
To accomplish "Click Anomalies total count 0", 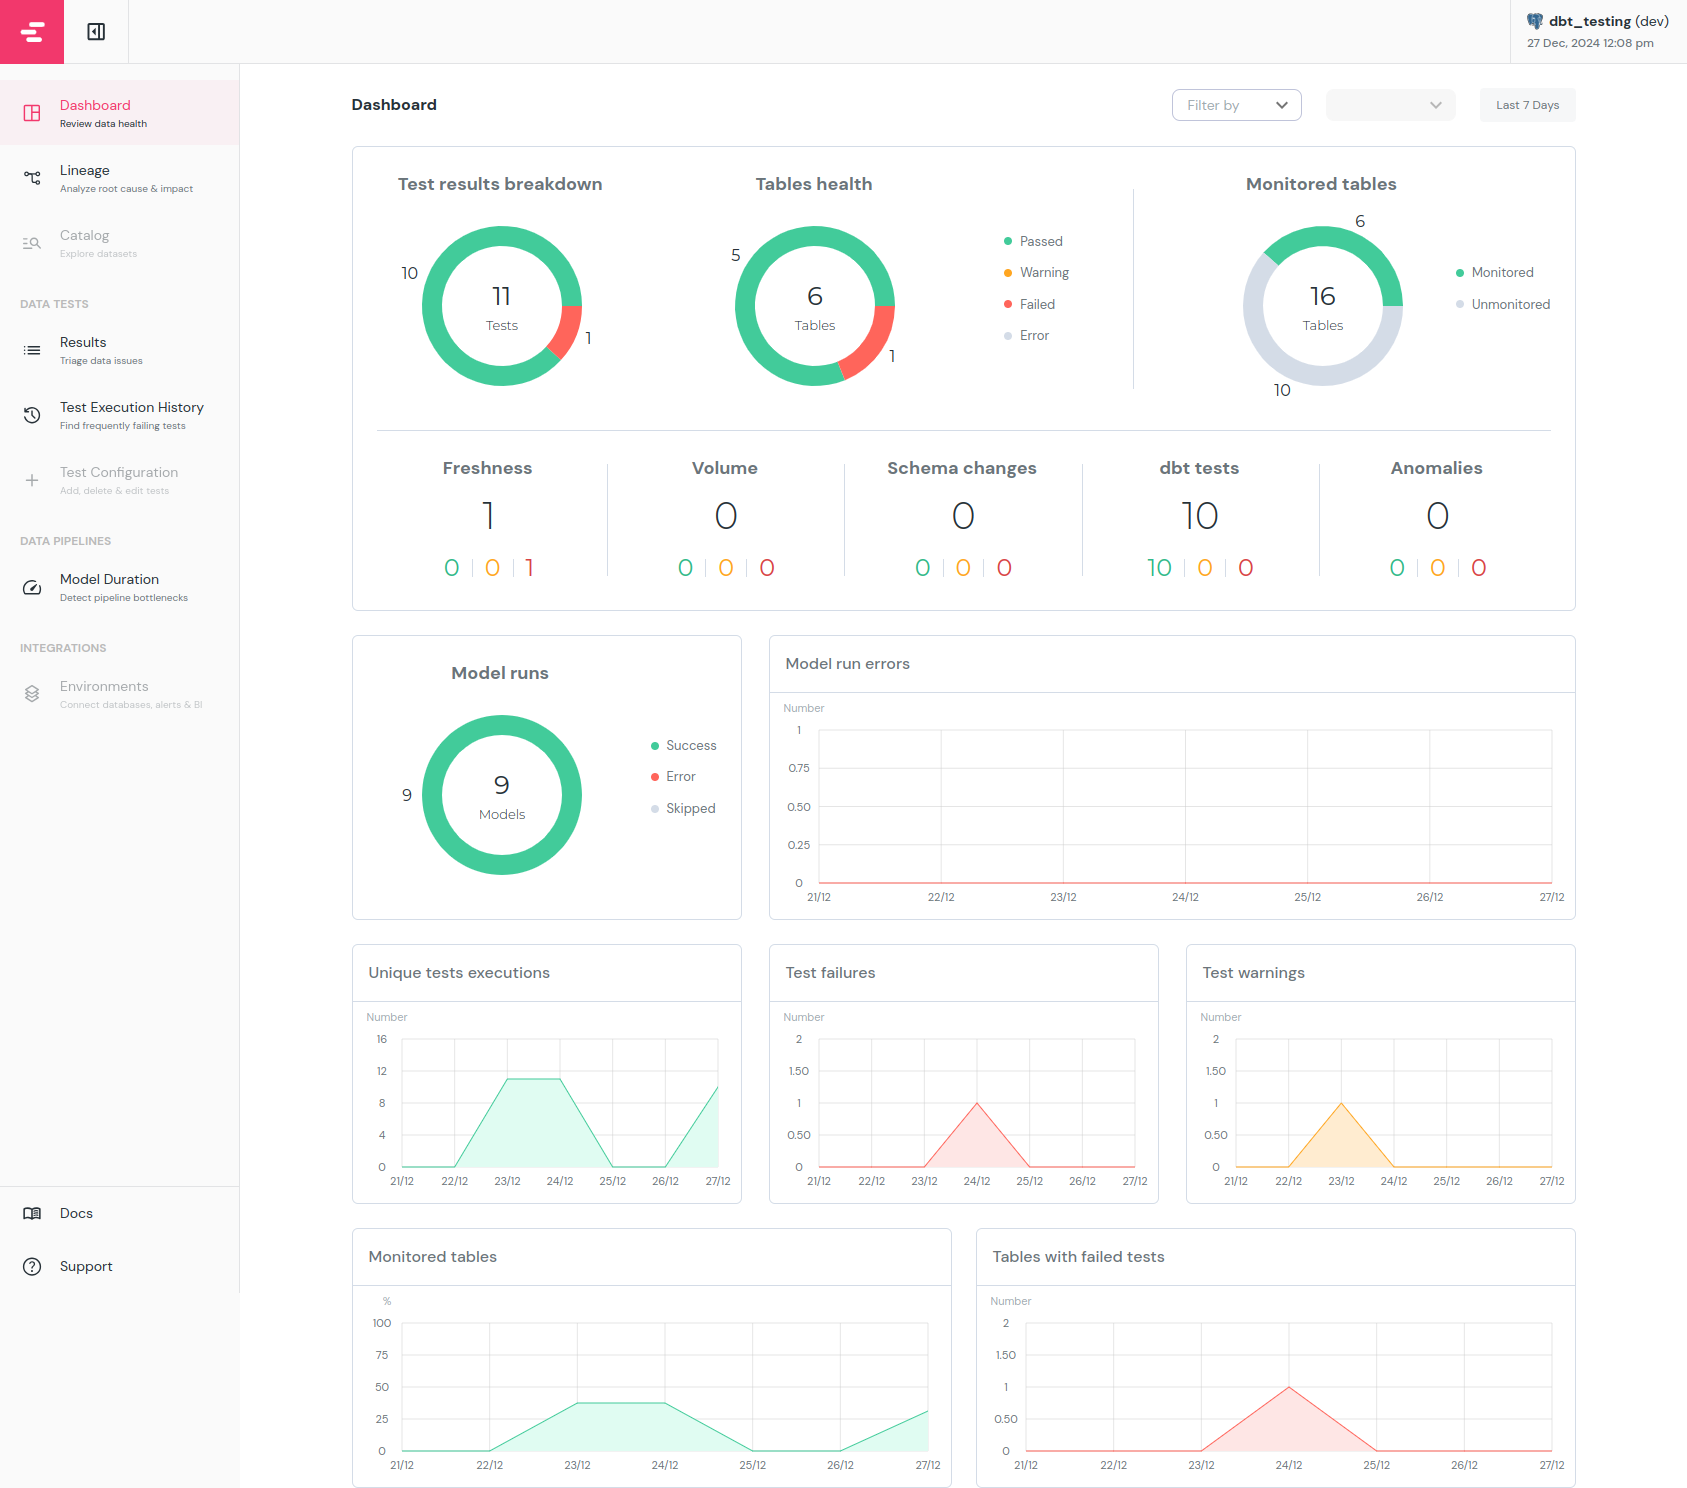I will pyautogui.click(x=1437, y=516).
